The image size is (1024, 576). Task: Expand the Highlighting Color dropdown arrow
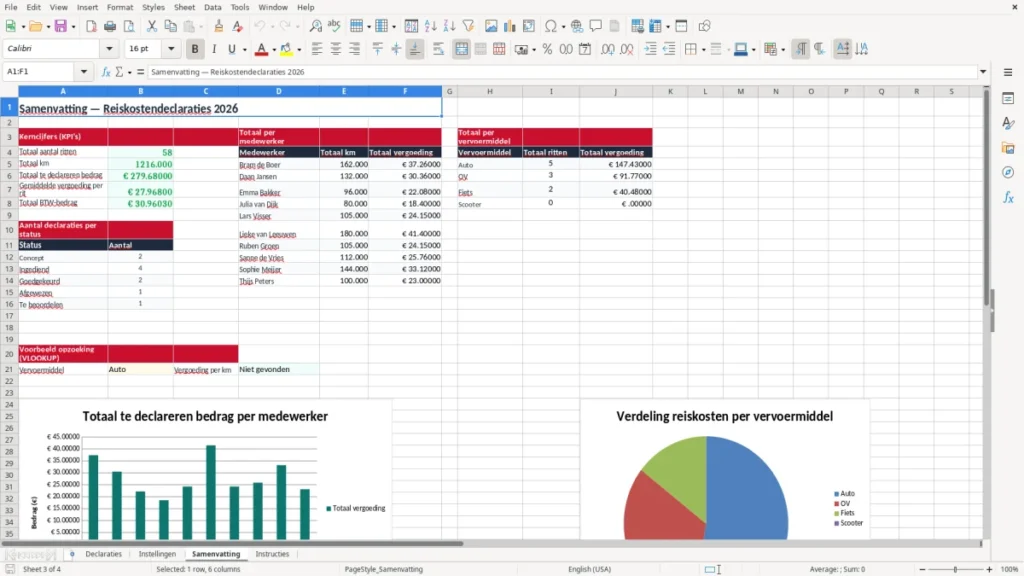click(x=299, y=50)
